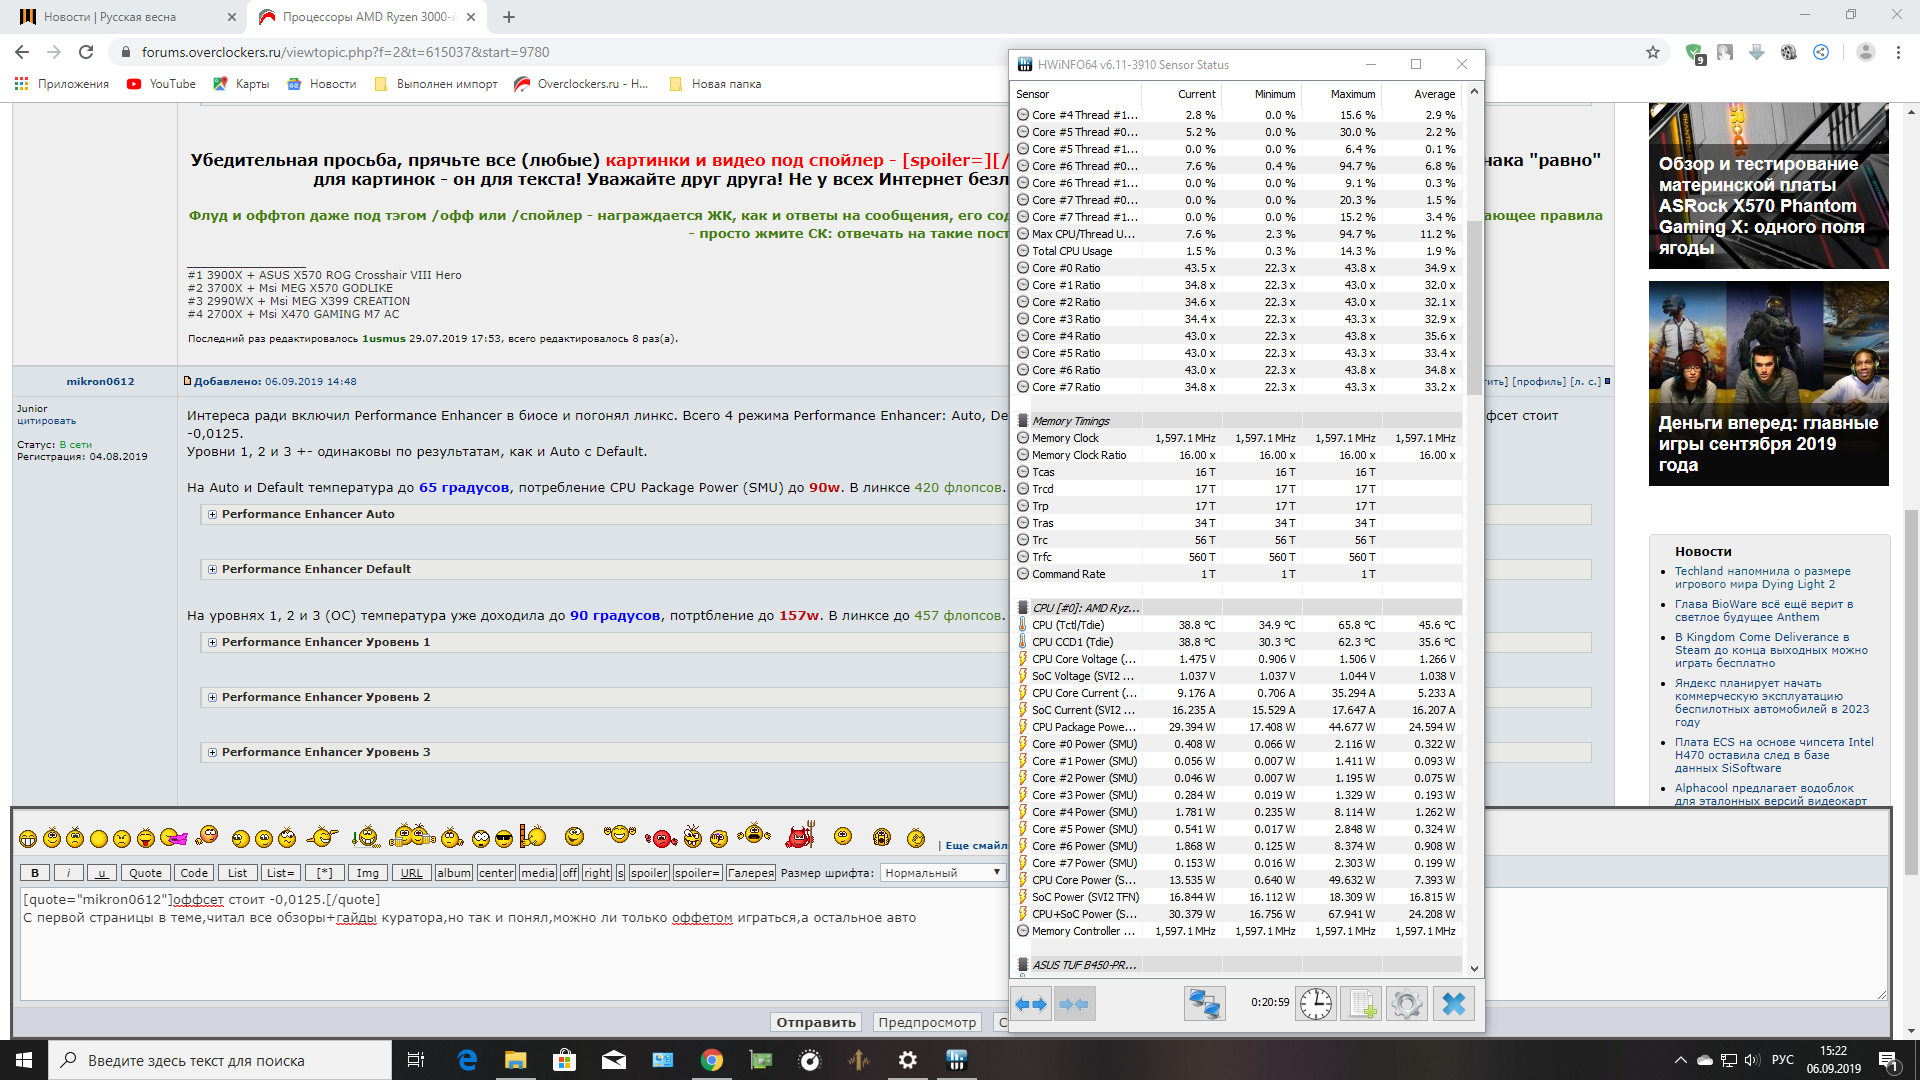The image size is (1920, 1080).
Task: Open HWiNFO remote network monitoring icon
Action: click(1204, 1003)
